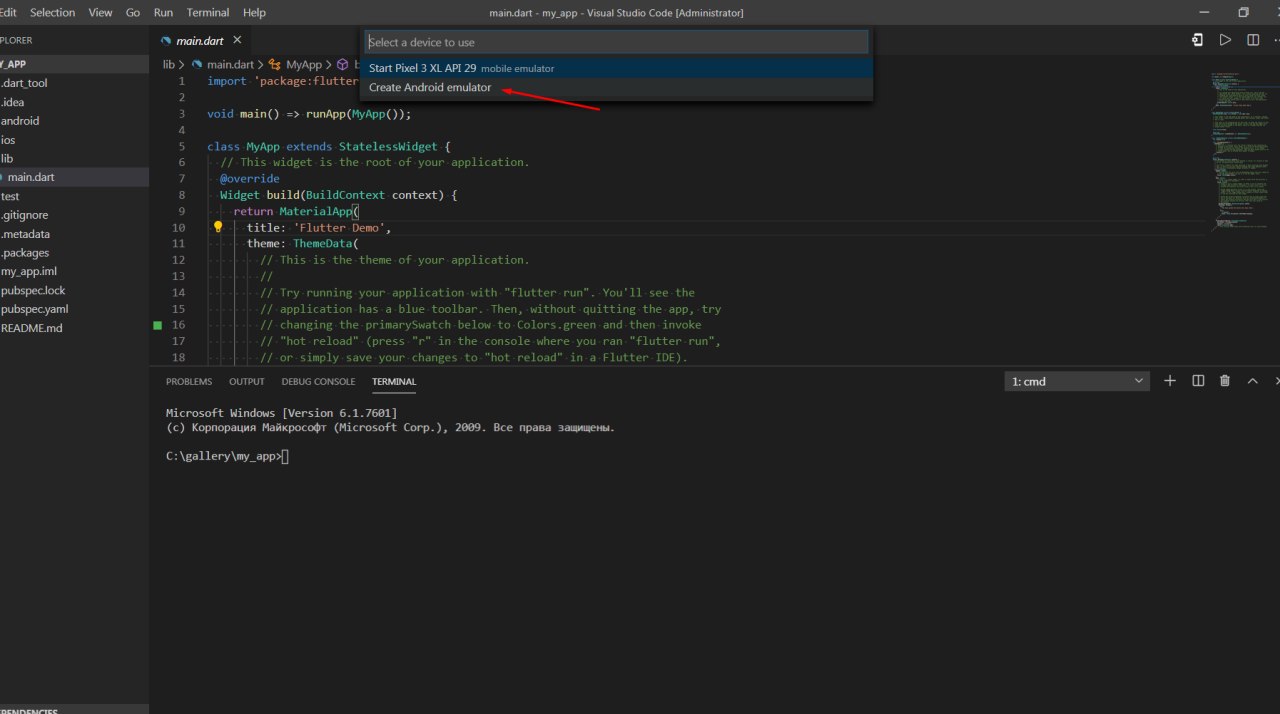Screen dimensions: 1280x714
Task: Kill the terminal using the trash icon
Action: pos(1225,381)
